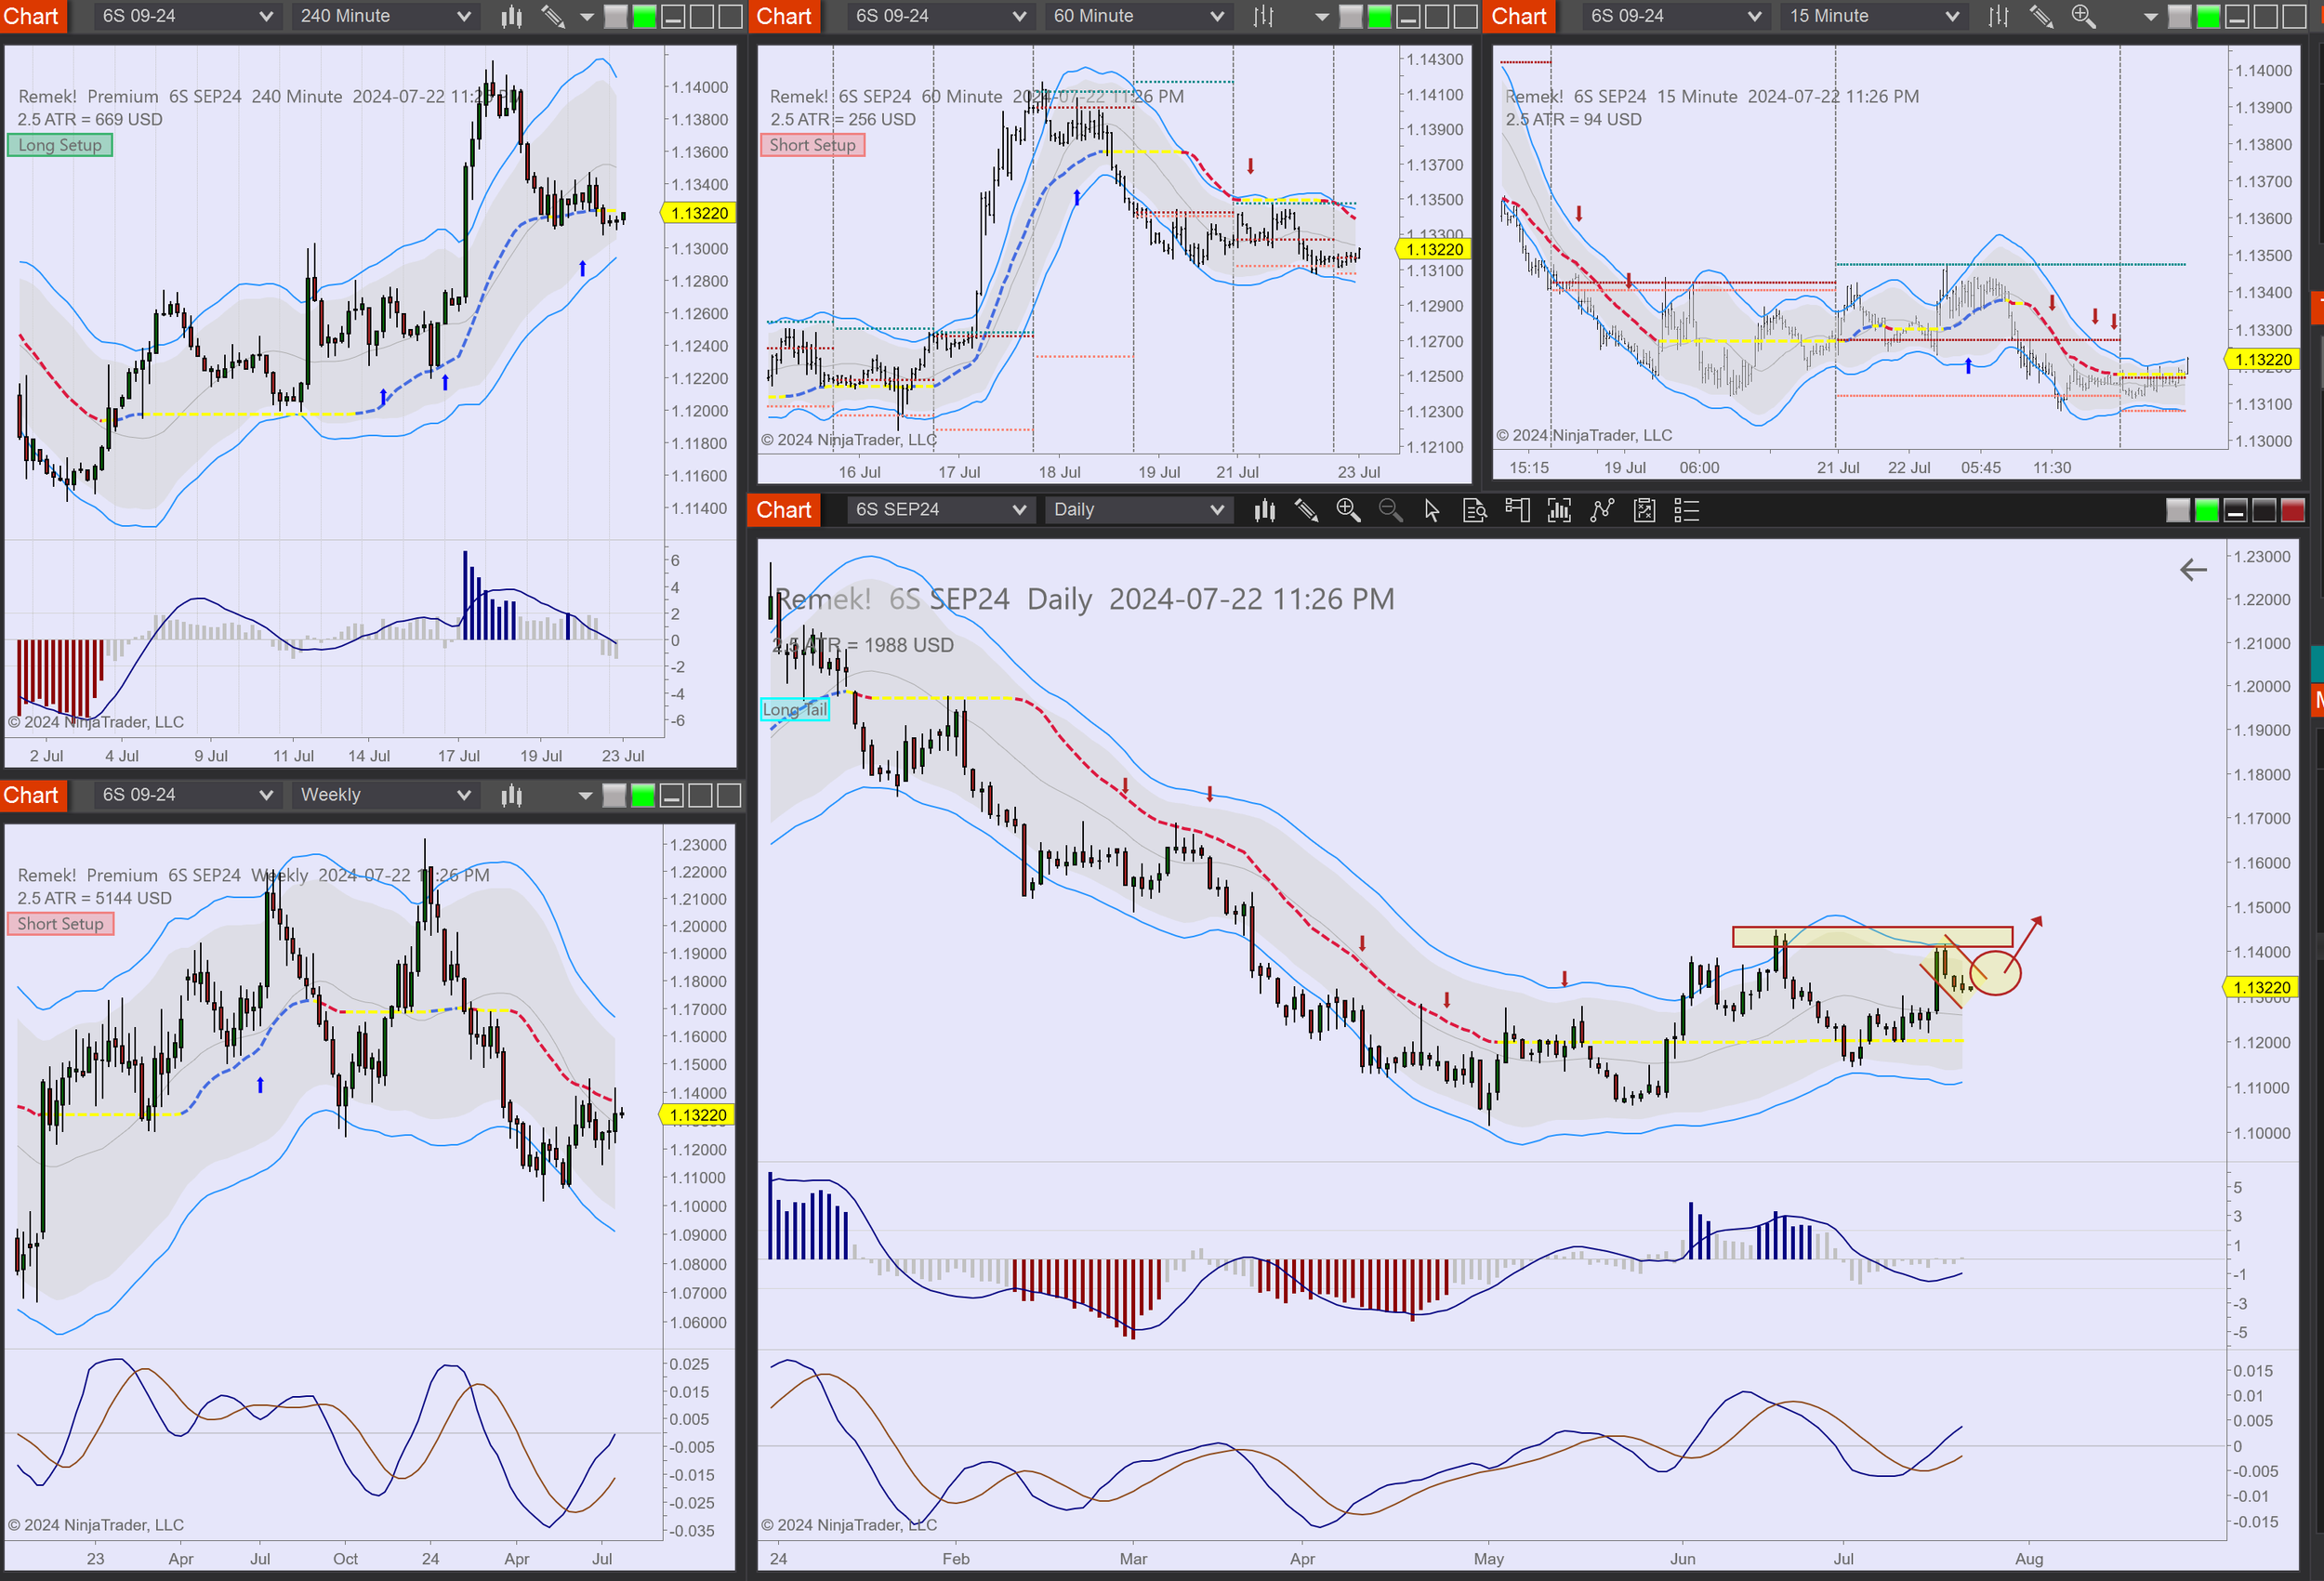Expand 6S 09-24 instrument selector on 240 Minute chart

point(186,16)
